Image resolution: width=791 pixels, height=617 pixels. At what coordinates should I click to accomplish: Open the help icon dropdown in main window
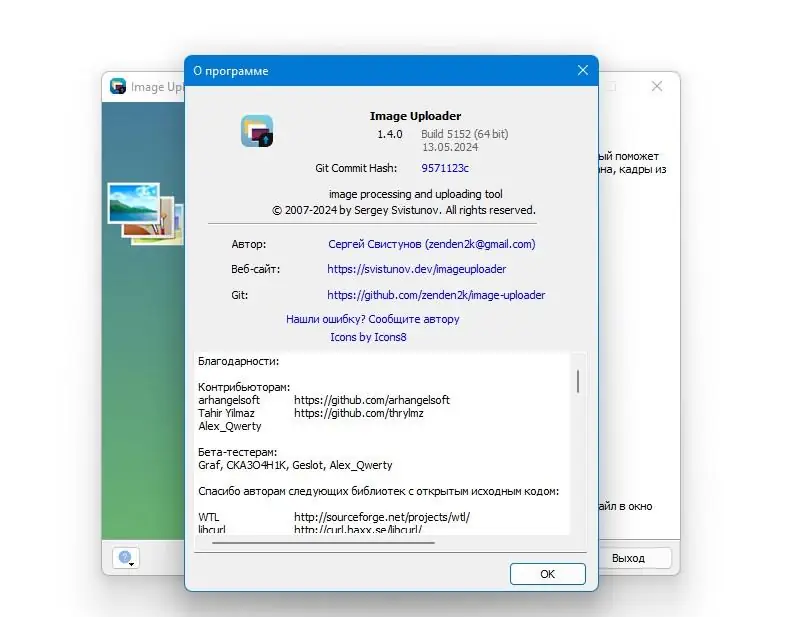point(126,558)
